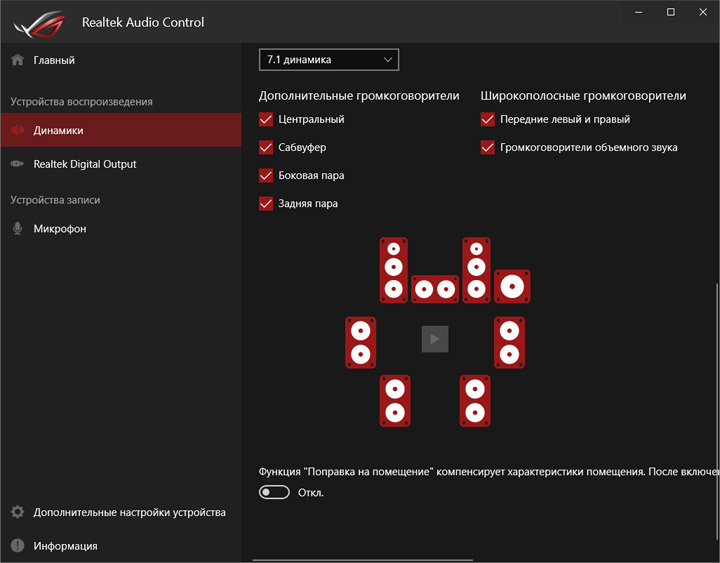Play the speaker test sound

coord(435,339)
